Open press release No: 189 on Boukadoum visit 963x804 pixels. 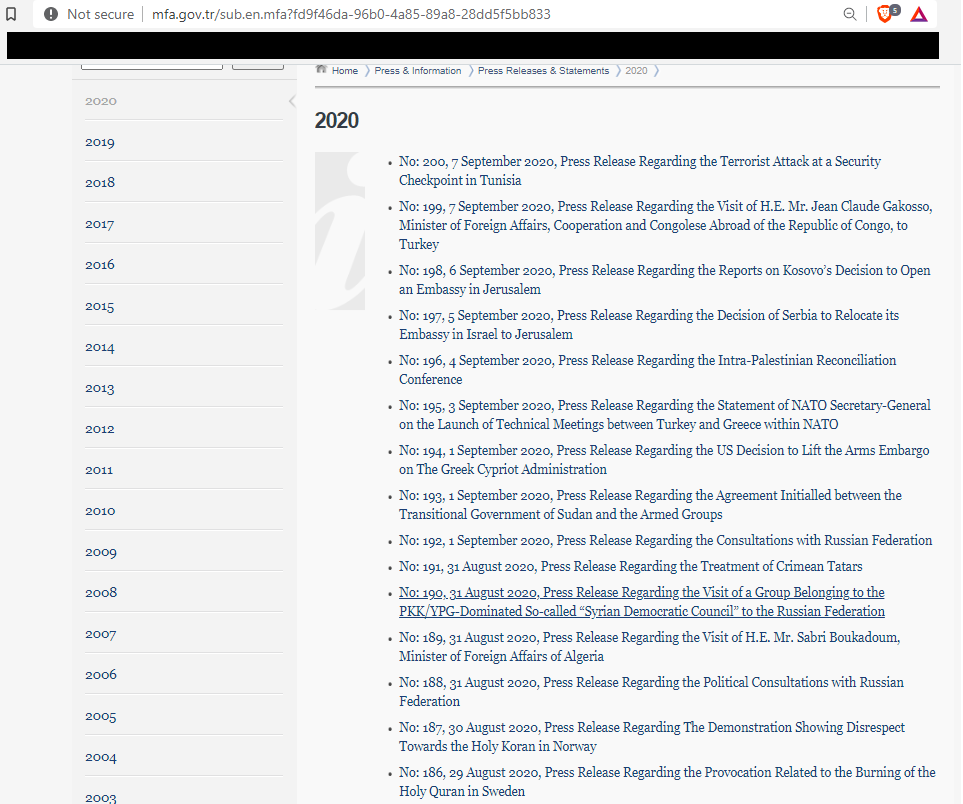pos(650,647)
